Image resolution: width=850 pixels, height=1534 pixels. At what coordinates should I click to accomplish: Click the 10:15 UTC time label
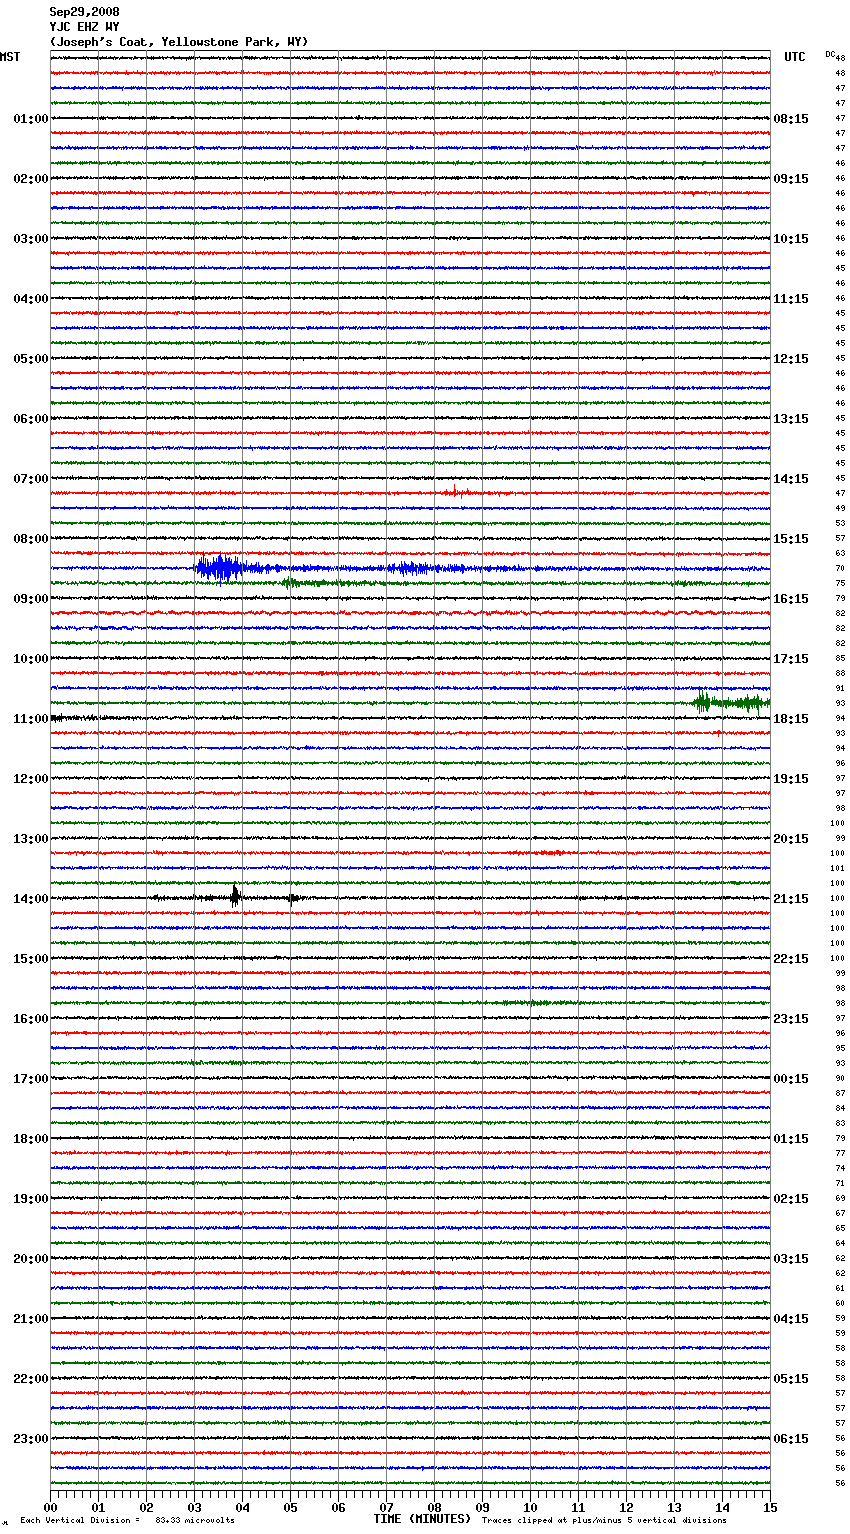791,239
